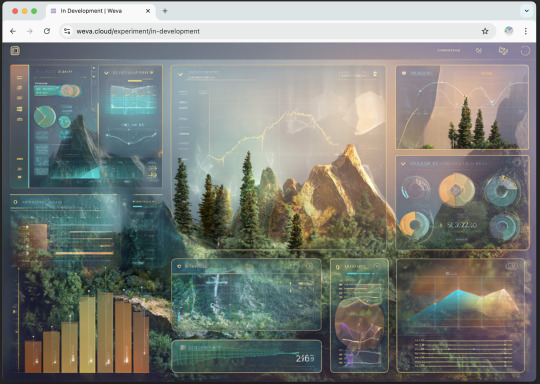Click the gold map-shaped icon in header
Viewport: 540px width, 384px height.
[x=503, y=51]
